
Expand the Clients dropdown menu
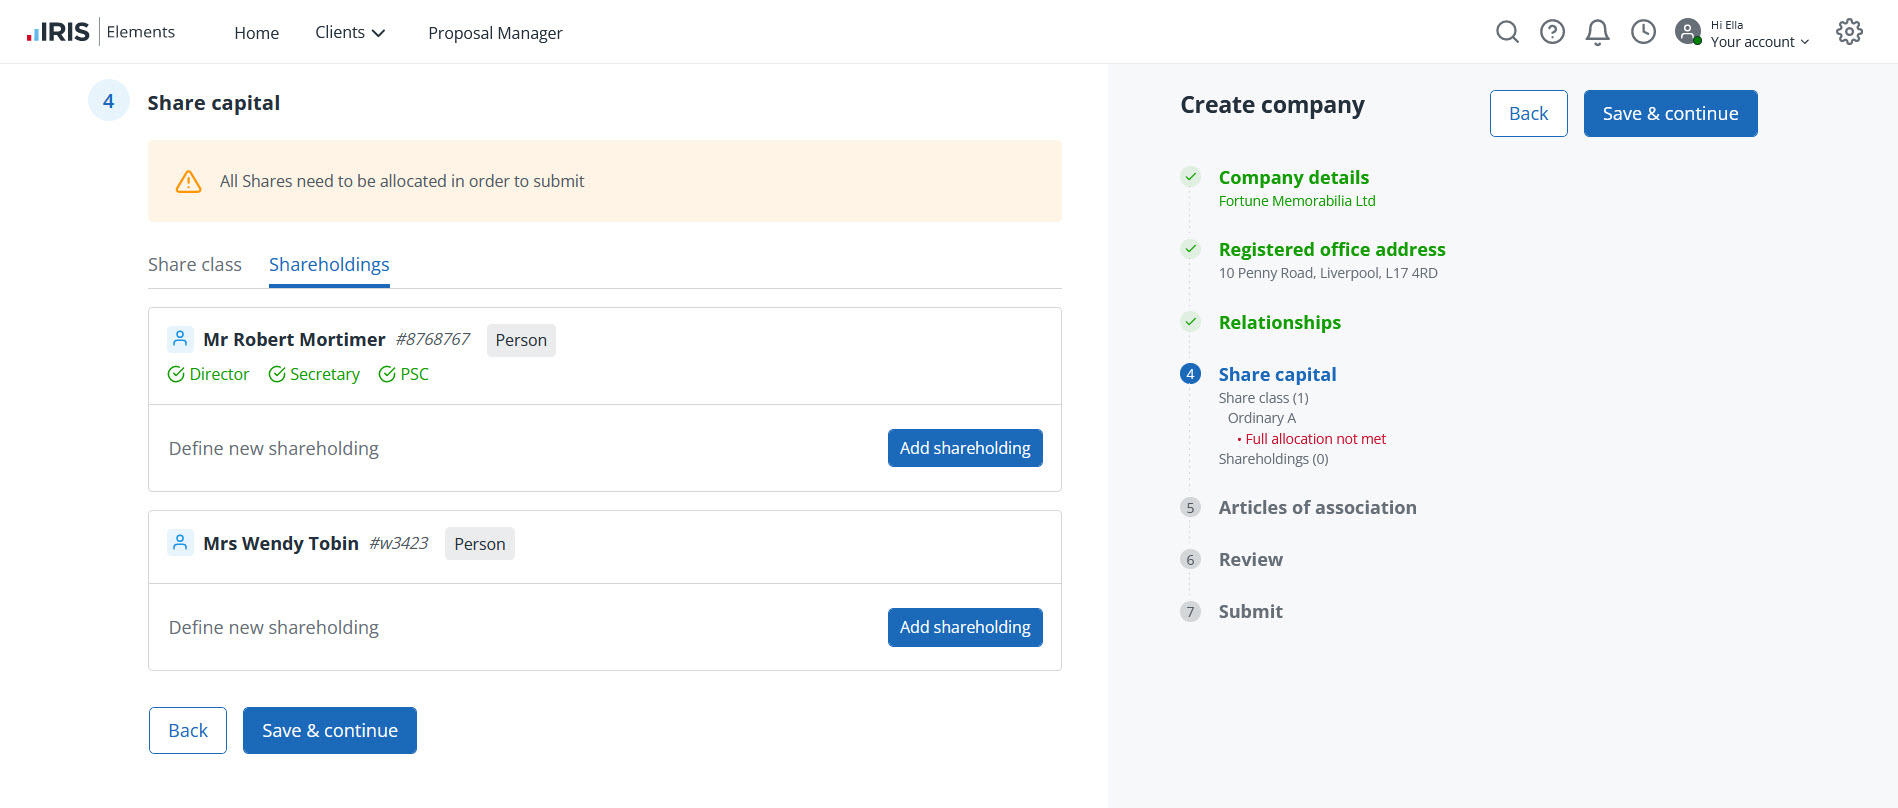point(350,33)
